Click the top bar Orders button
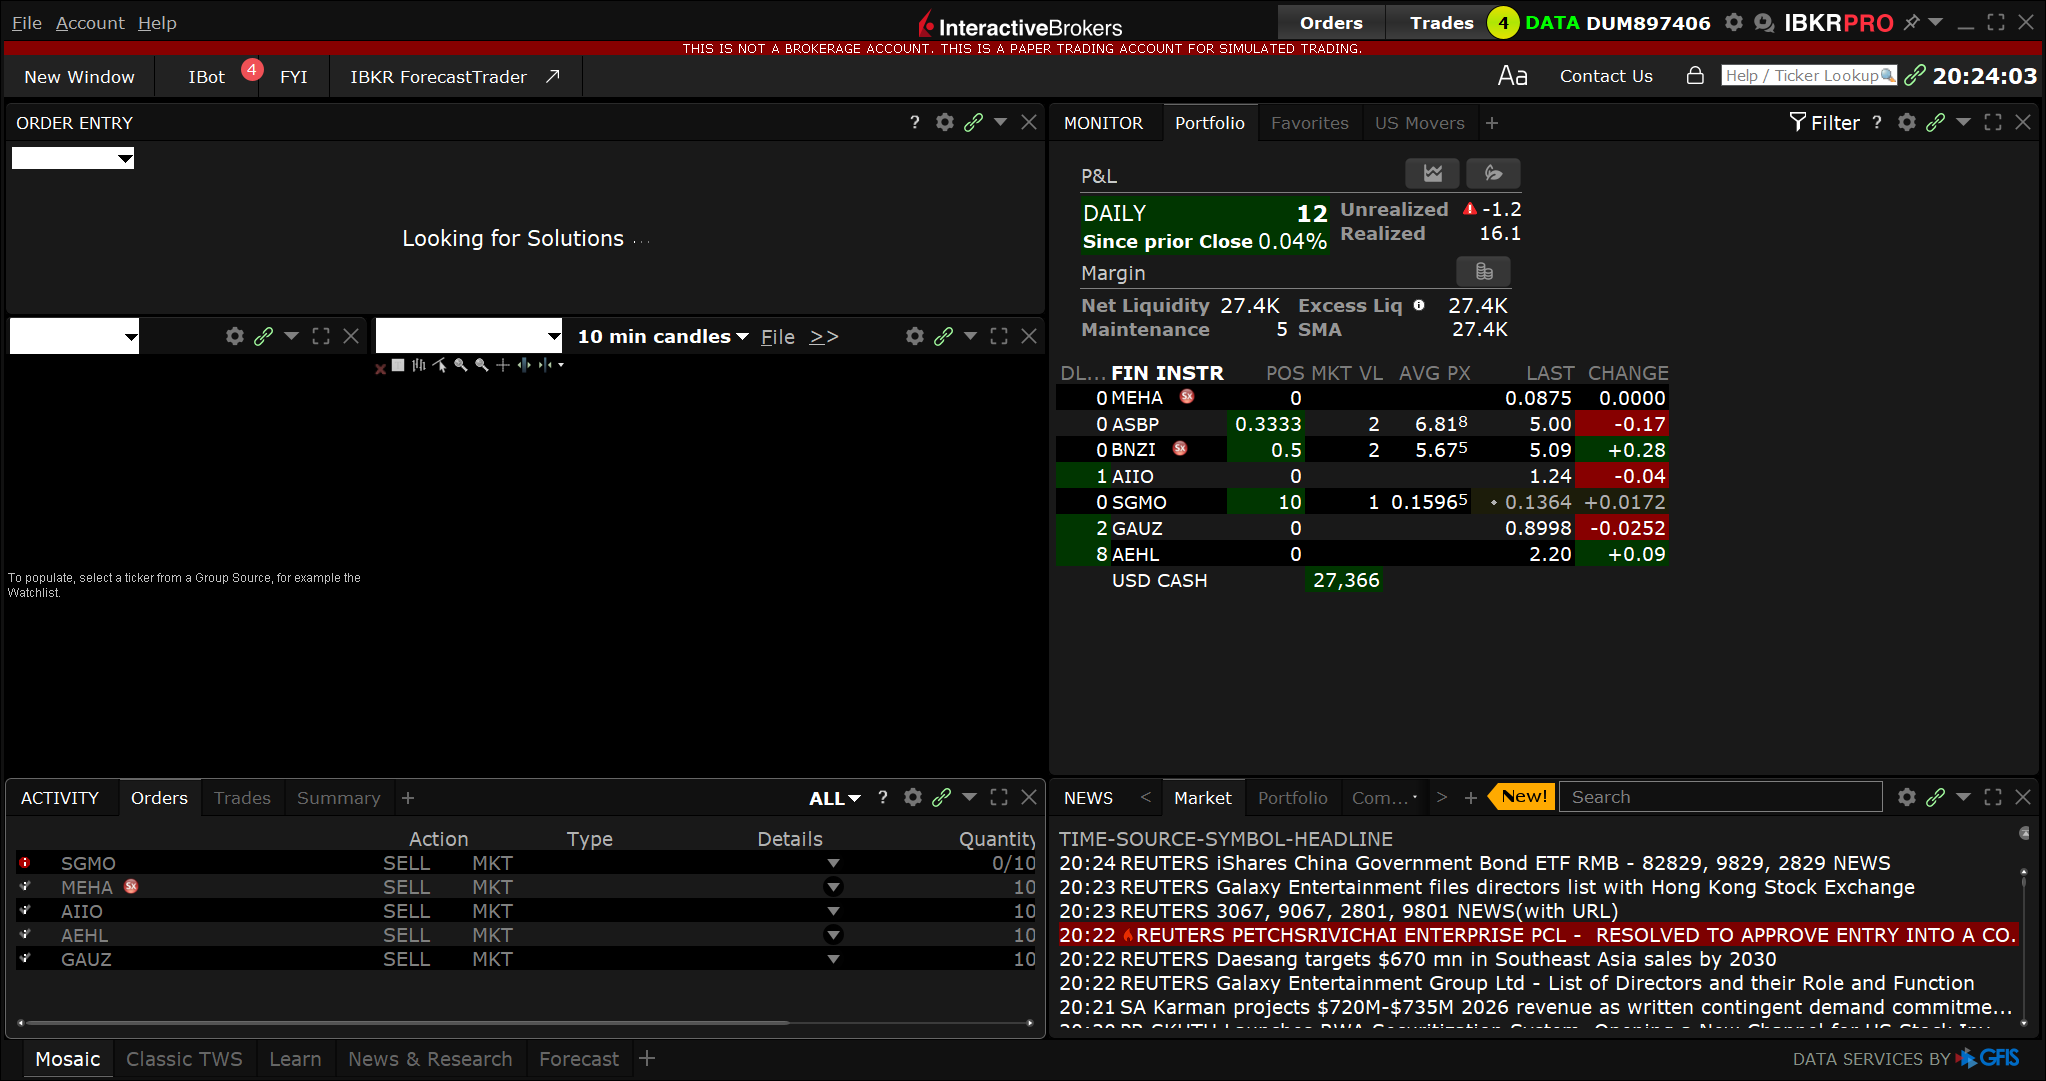 pos(1331,22)
